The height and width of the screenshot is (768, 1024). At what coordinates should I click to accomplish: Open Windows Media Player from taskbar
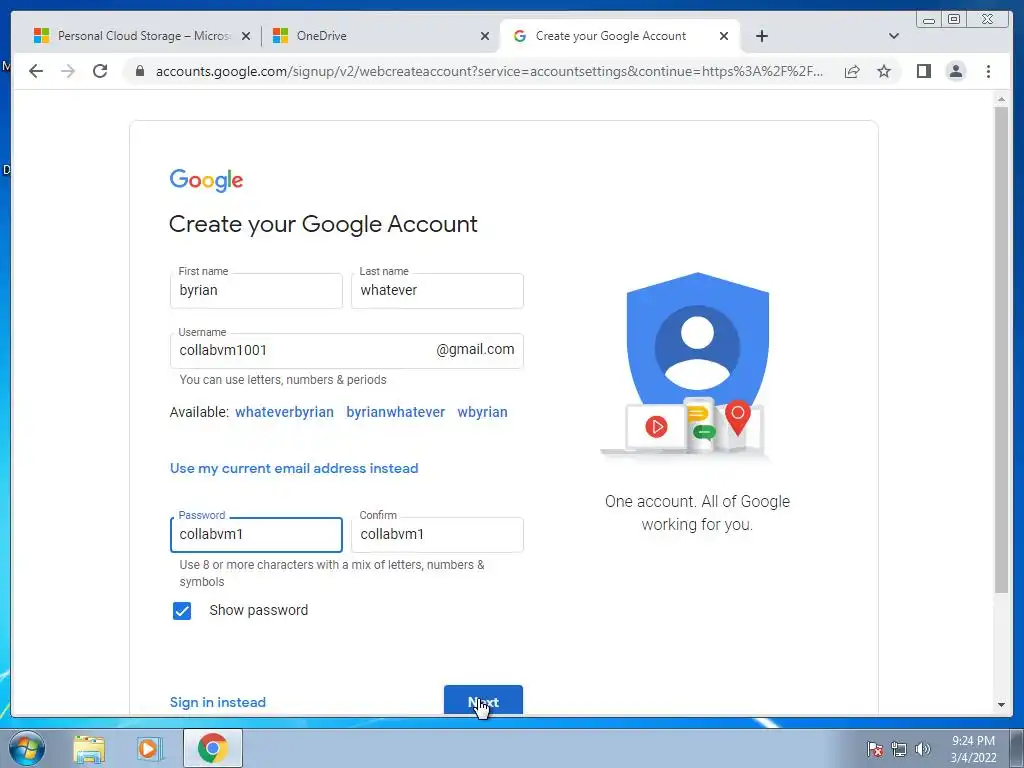[x=149, y=748]
